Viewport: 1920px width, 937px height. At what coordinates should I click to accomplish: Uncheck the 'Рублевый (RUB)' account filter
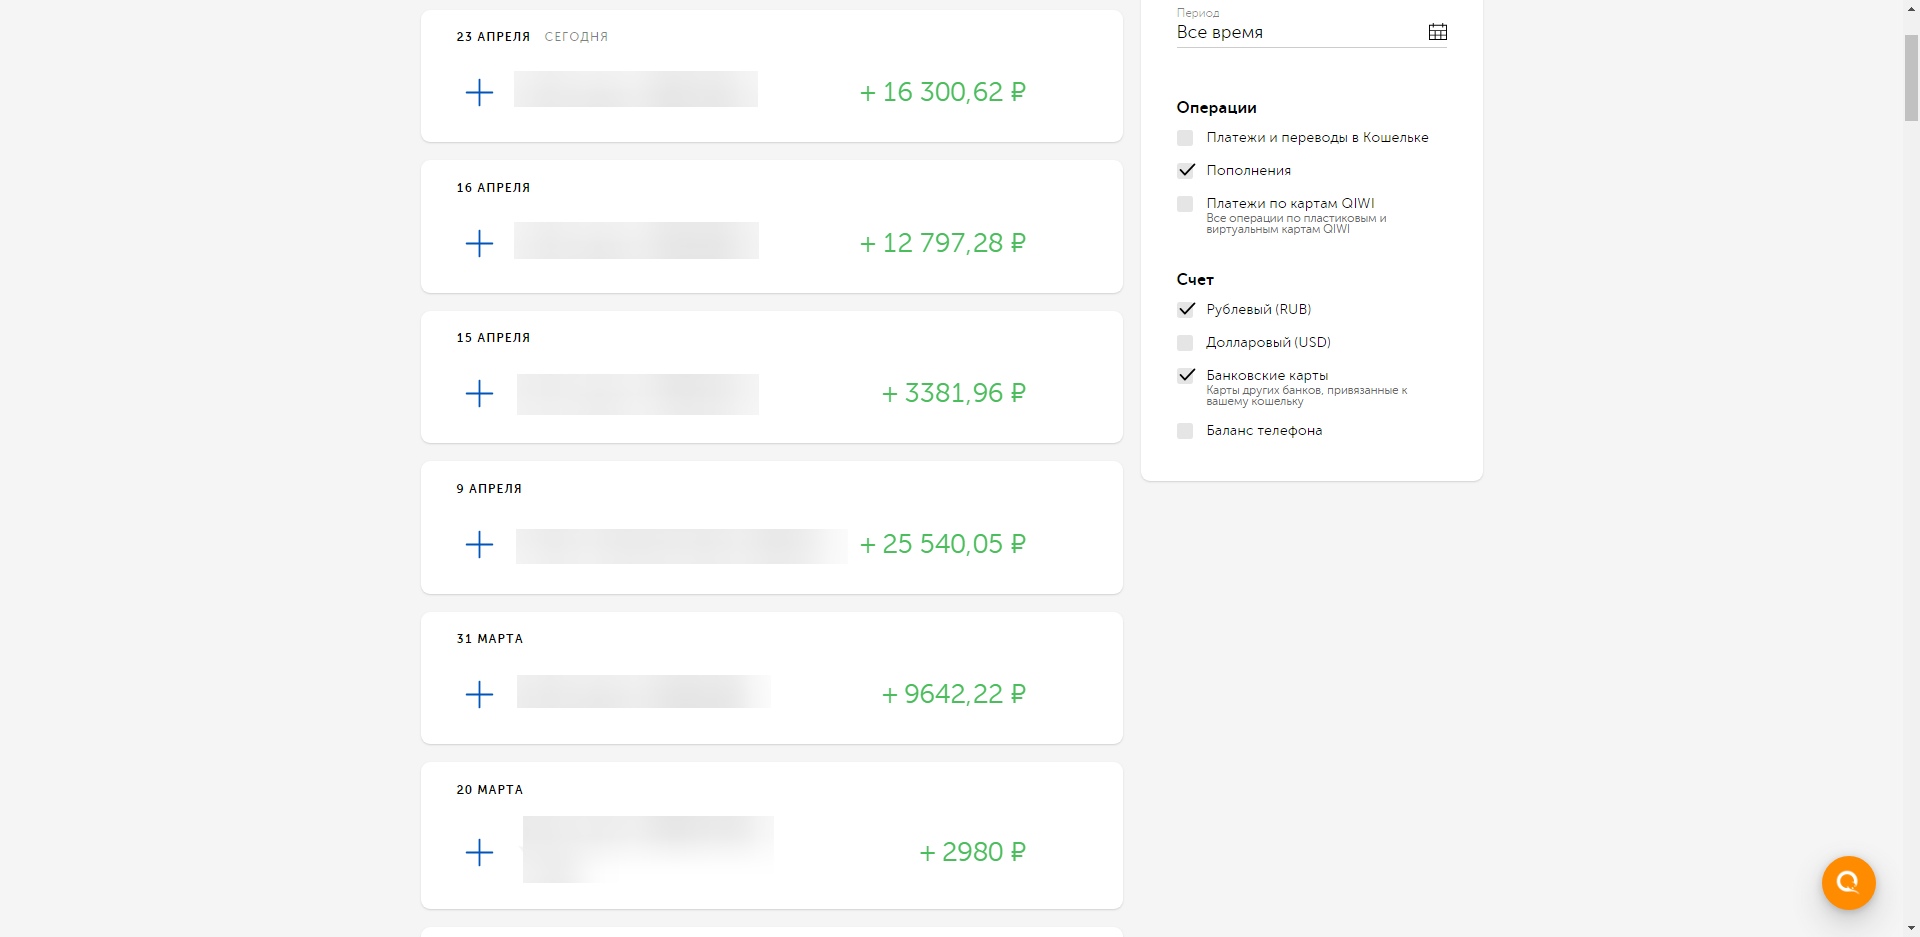[x=1186, y=310]
